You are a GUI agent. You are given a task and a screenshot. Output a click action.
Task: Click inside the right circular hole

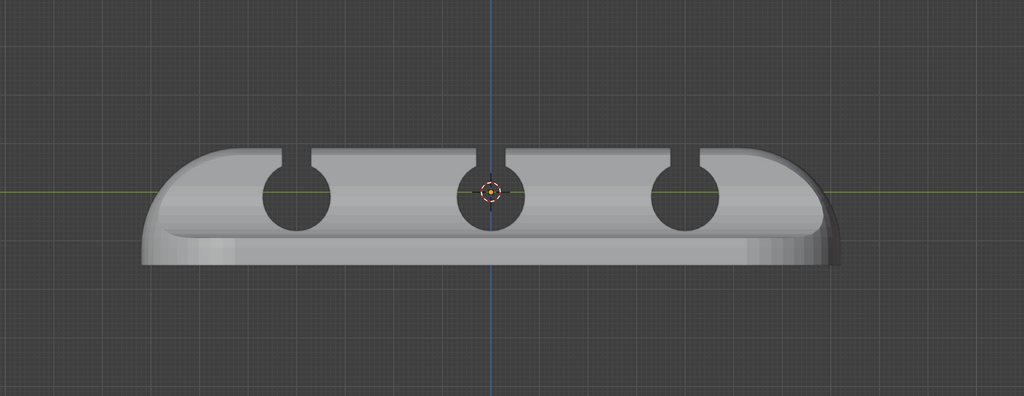(685, 197)
